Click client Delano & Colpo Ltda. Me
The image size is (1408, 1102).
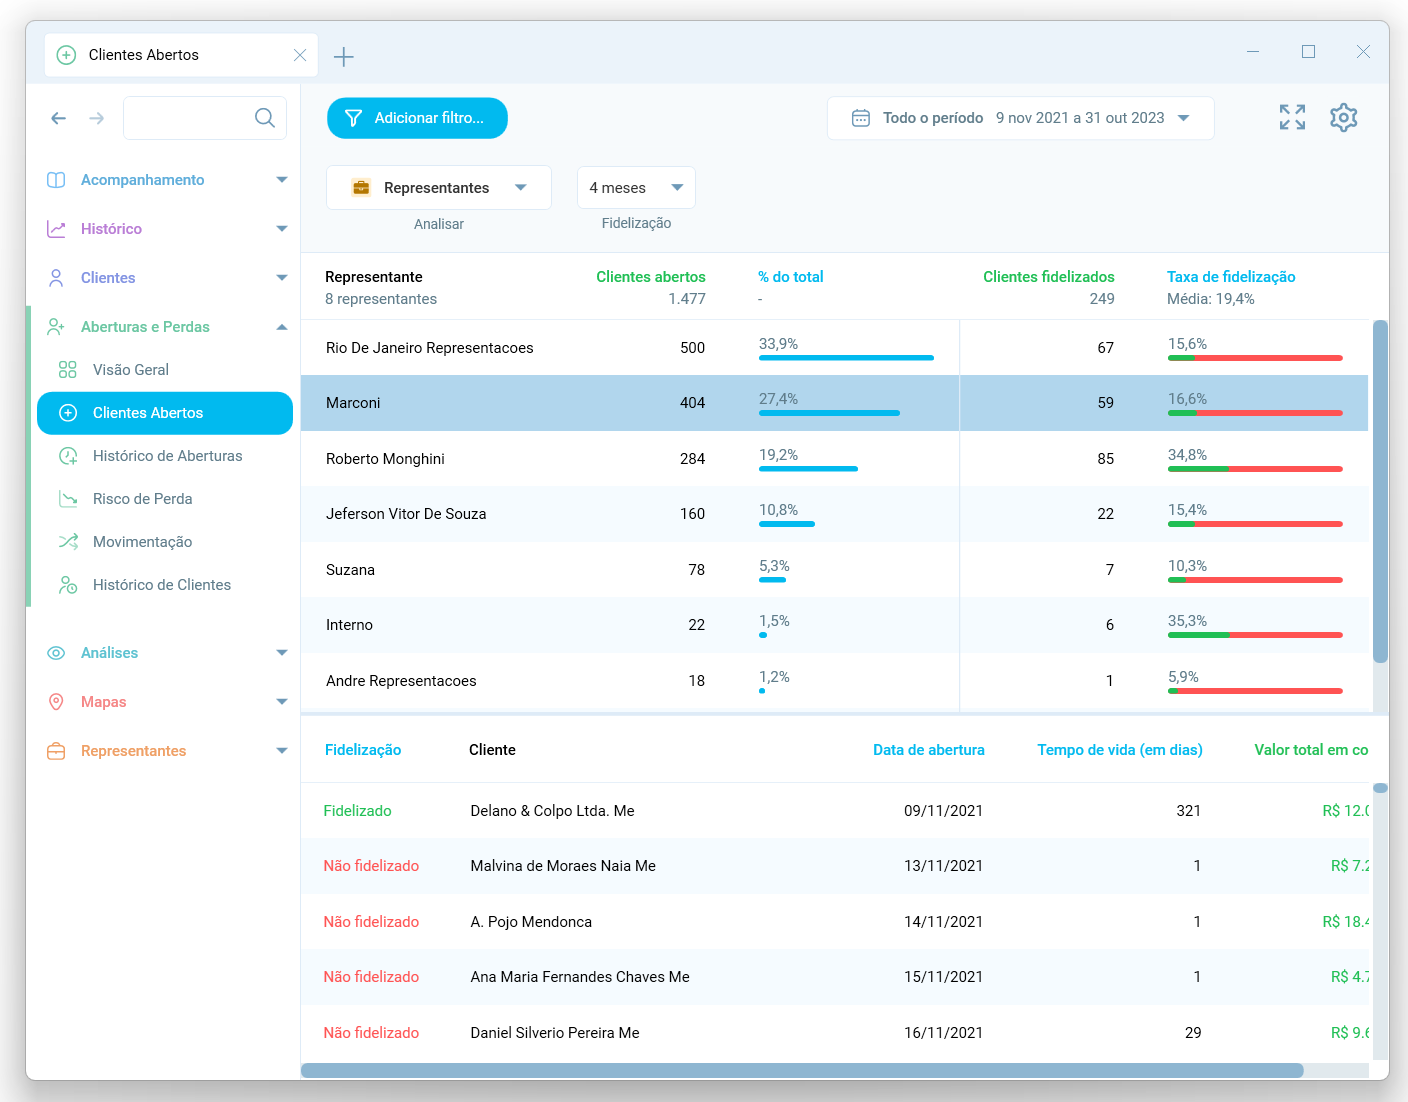[552, 811]
